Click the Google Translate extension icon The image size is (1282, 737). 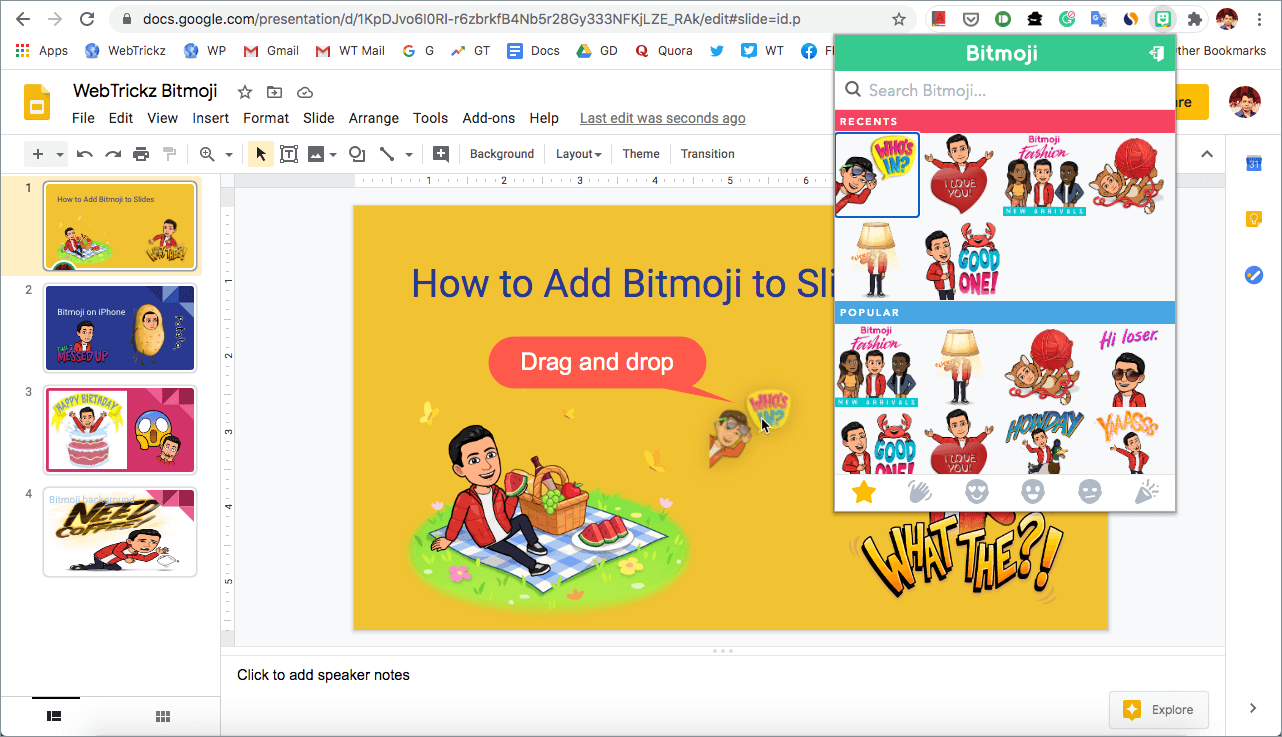coord(1098,19)
